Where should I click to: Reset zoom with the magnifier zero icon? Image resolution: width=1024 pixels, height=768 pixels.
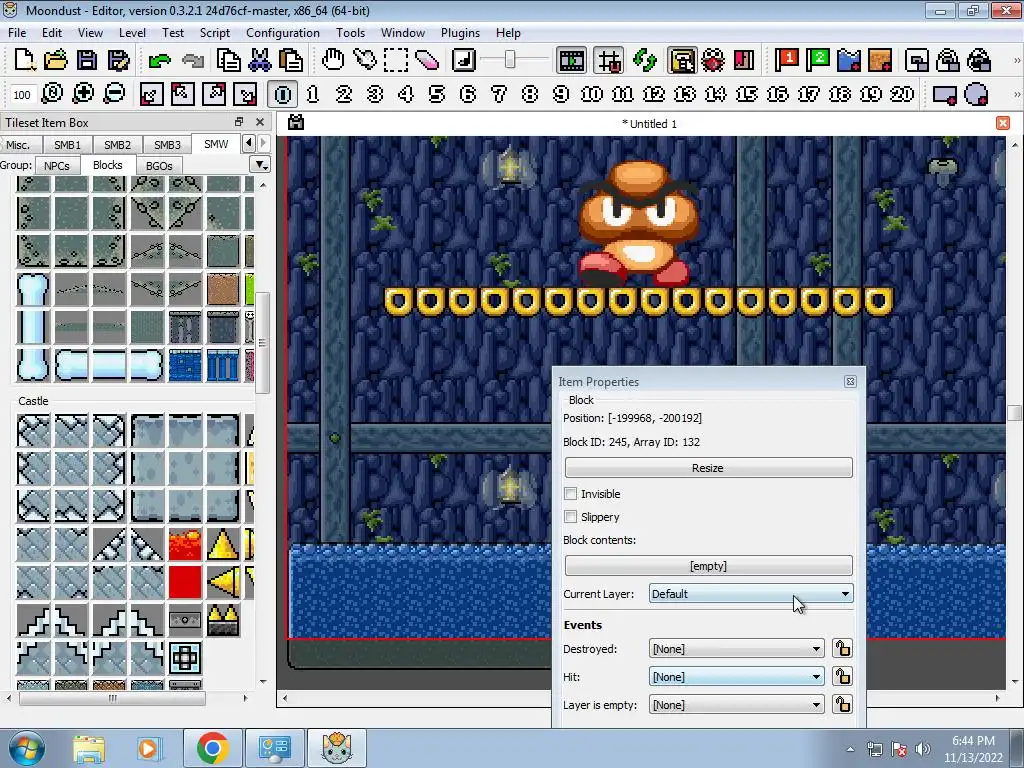(x=52, y=94)
